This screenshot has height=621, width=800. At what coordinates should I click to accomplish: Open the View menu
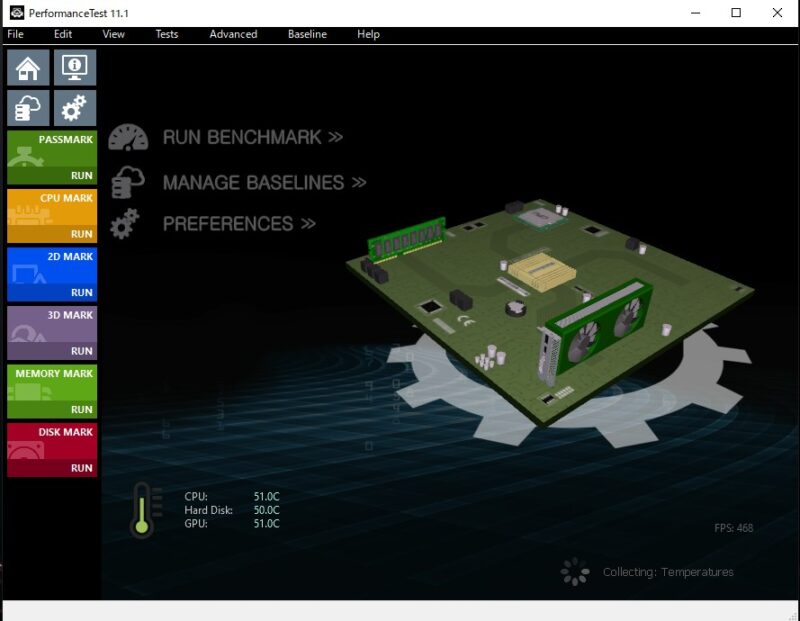pos(113,34)
